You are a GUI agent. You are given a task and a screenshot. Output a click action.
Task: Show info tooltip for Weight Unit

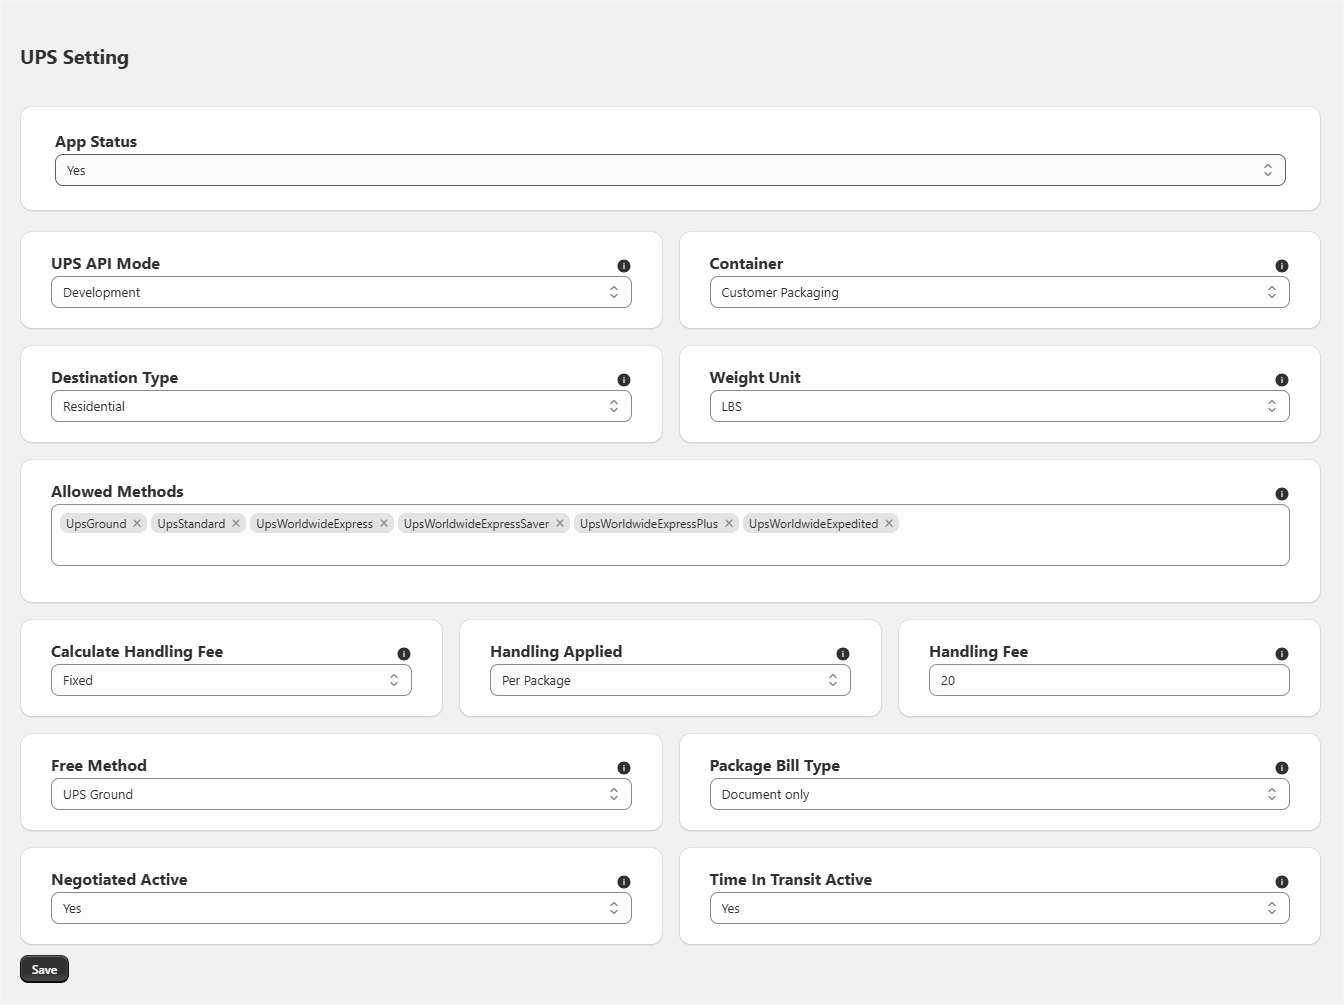coord(1282,380)
